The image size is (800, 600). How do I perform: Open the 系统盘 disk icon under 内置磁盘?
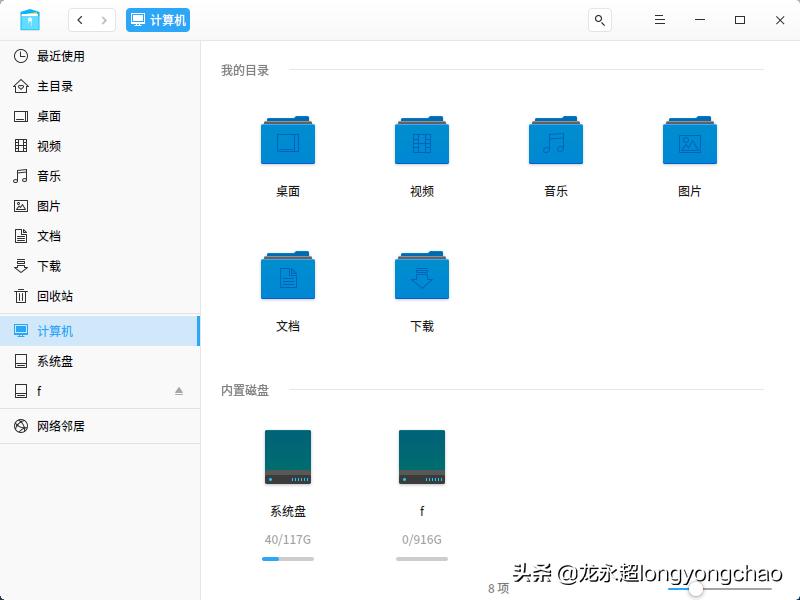(288, 456)
